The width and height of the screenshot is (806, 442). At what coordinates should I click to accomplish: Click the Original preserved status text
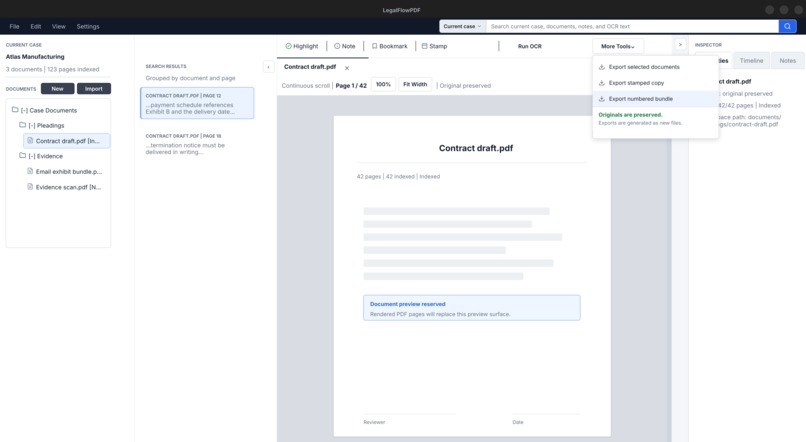[x=465, y=85]
